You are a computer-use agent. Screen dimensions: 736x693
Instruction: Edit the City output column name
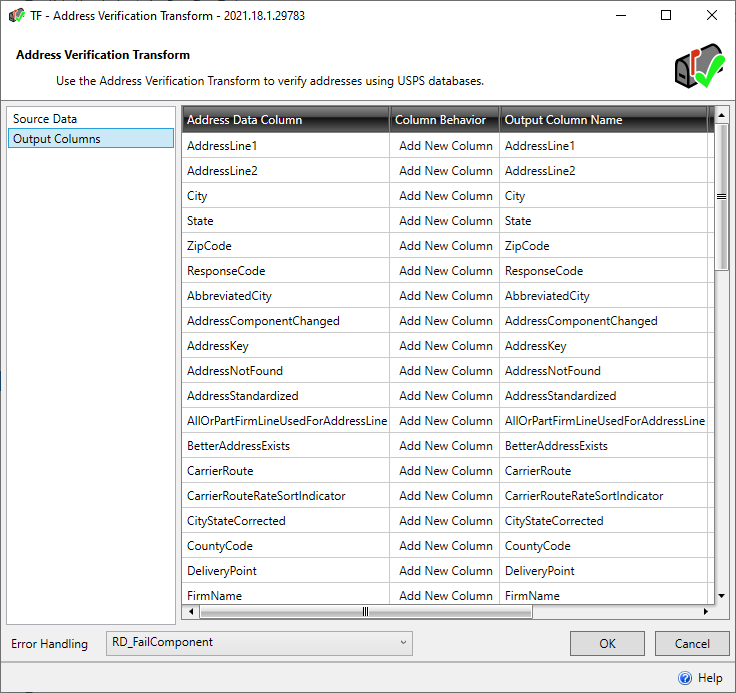[x=604, y=195]
